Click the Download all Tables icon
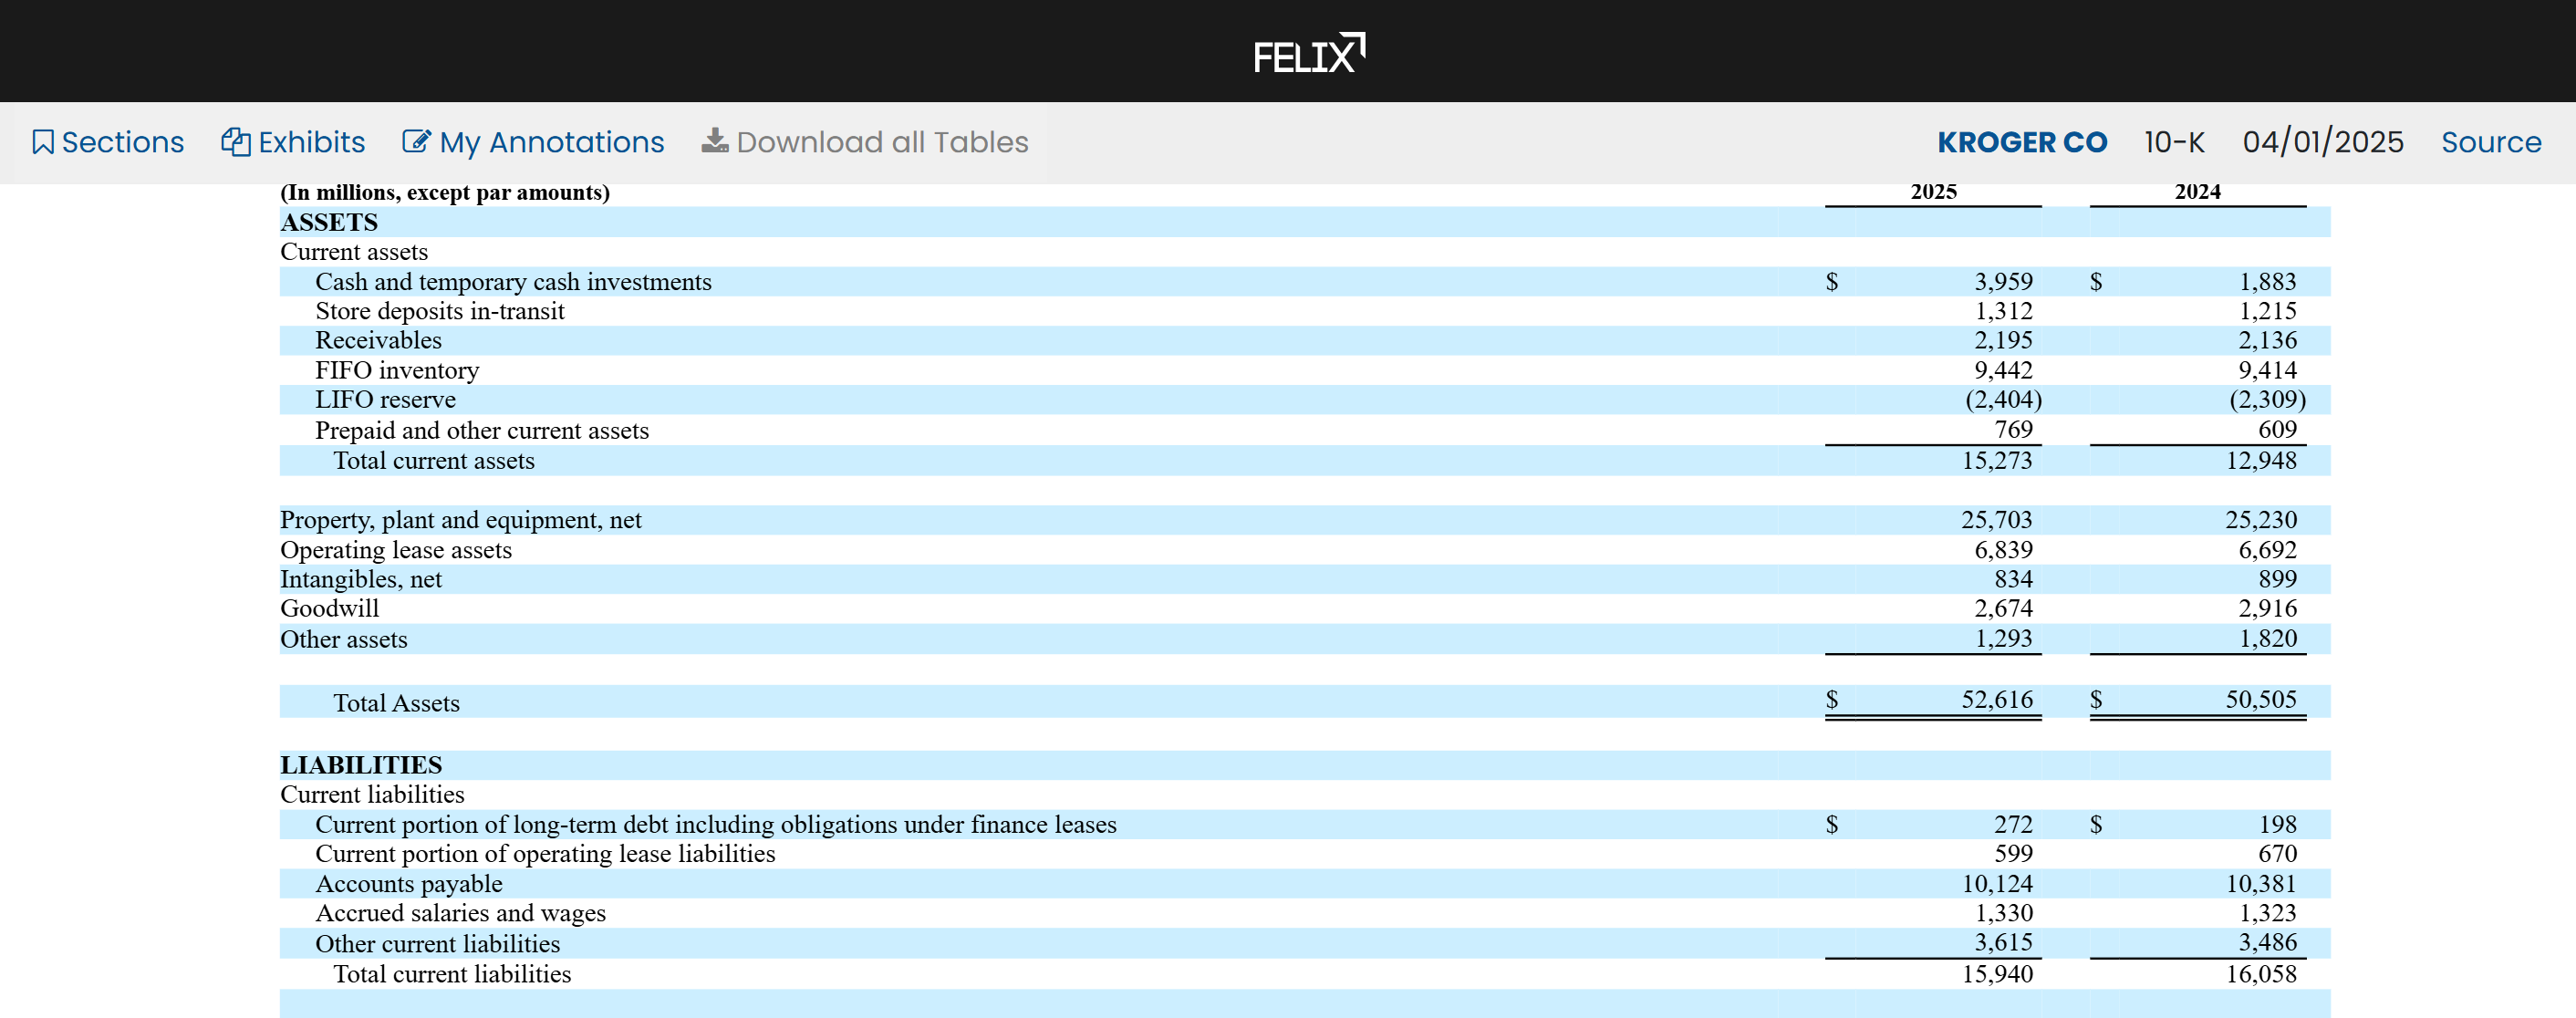Image resolution: width=2576 pixels, height=1018 pixels. click(x=714, y=142)
